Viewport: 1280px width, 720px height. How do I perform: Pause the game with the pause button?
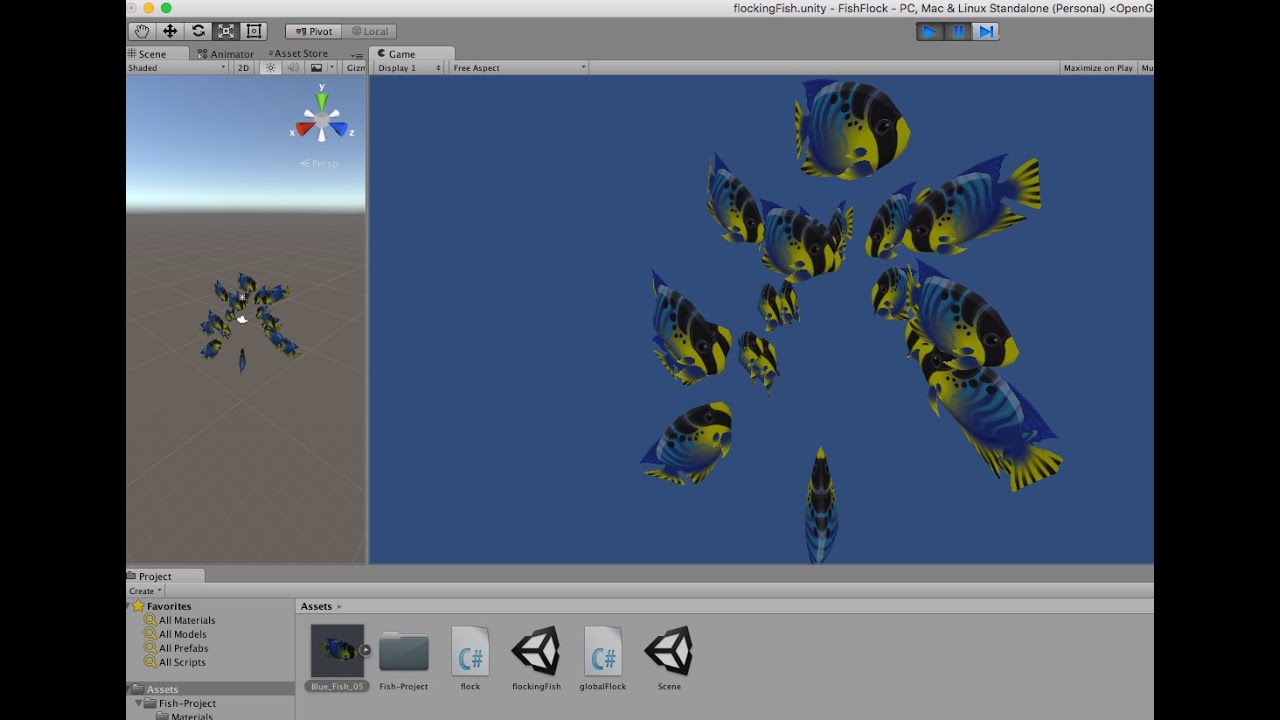tap(957, 31)
